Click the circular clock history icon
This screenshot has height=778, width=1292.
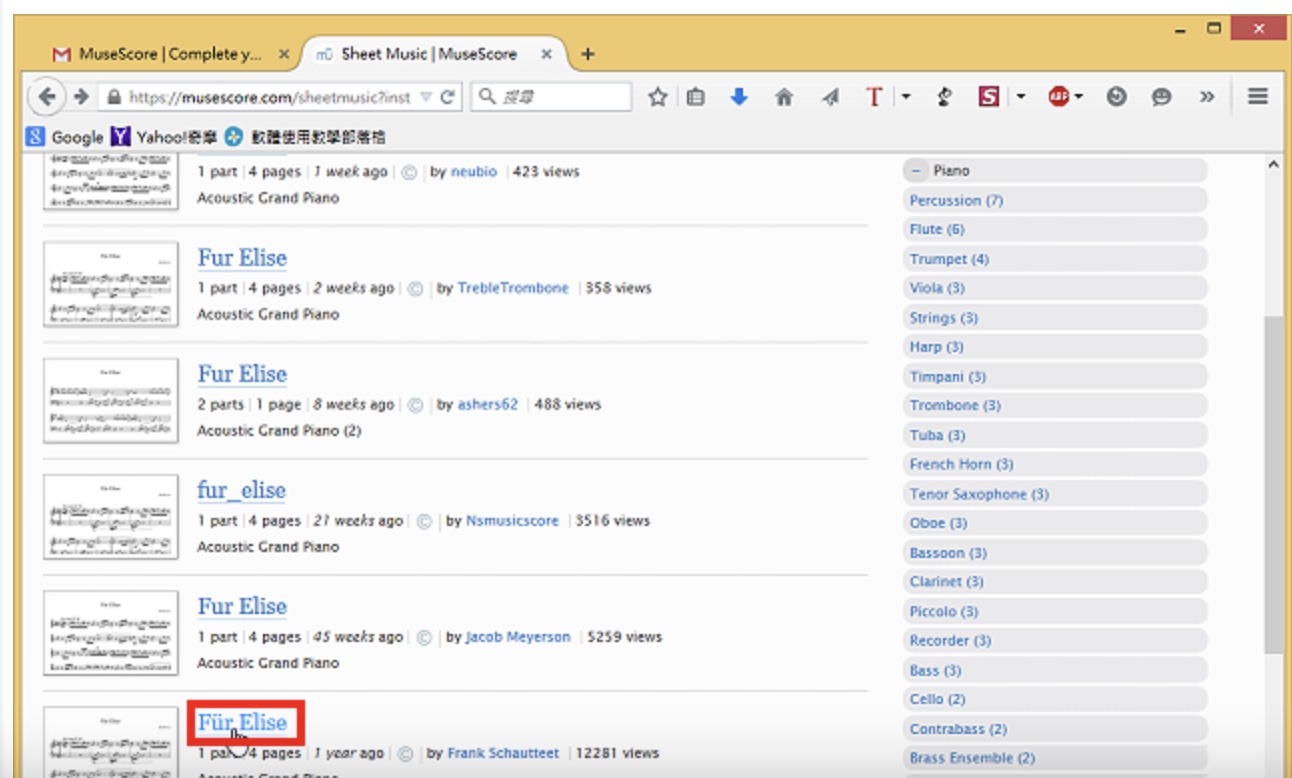coord(1117,97)
